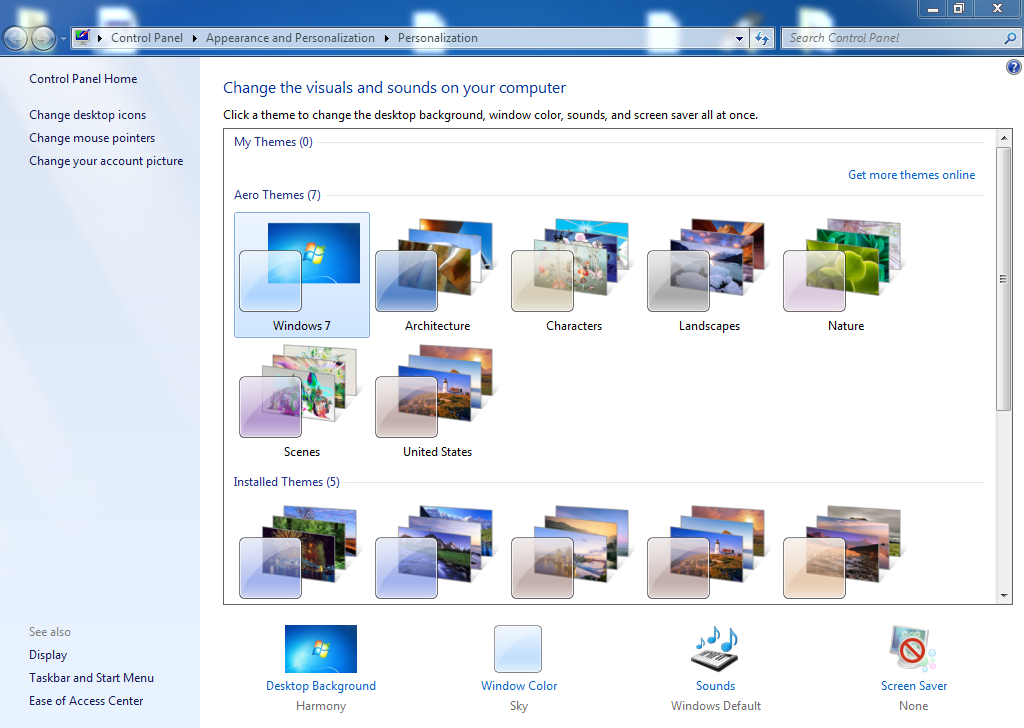
Task: Open Change mouse pointers
Action: tap(92, 138)
